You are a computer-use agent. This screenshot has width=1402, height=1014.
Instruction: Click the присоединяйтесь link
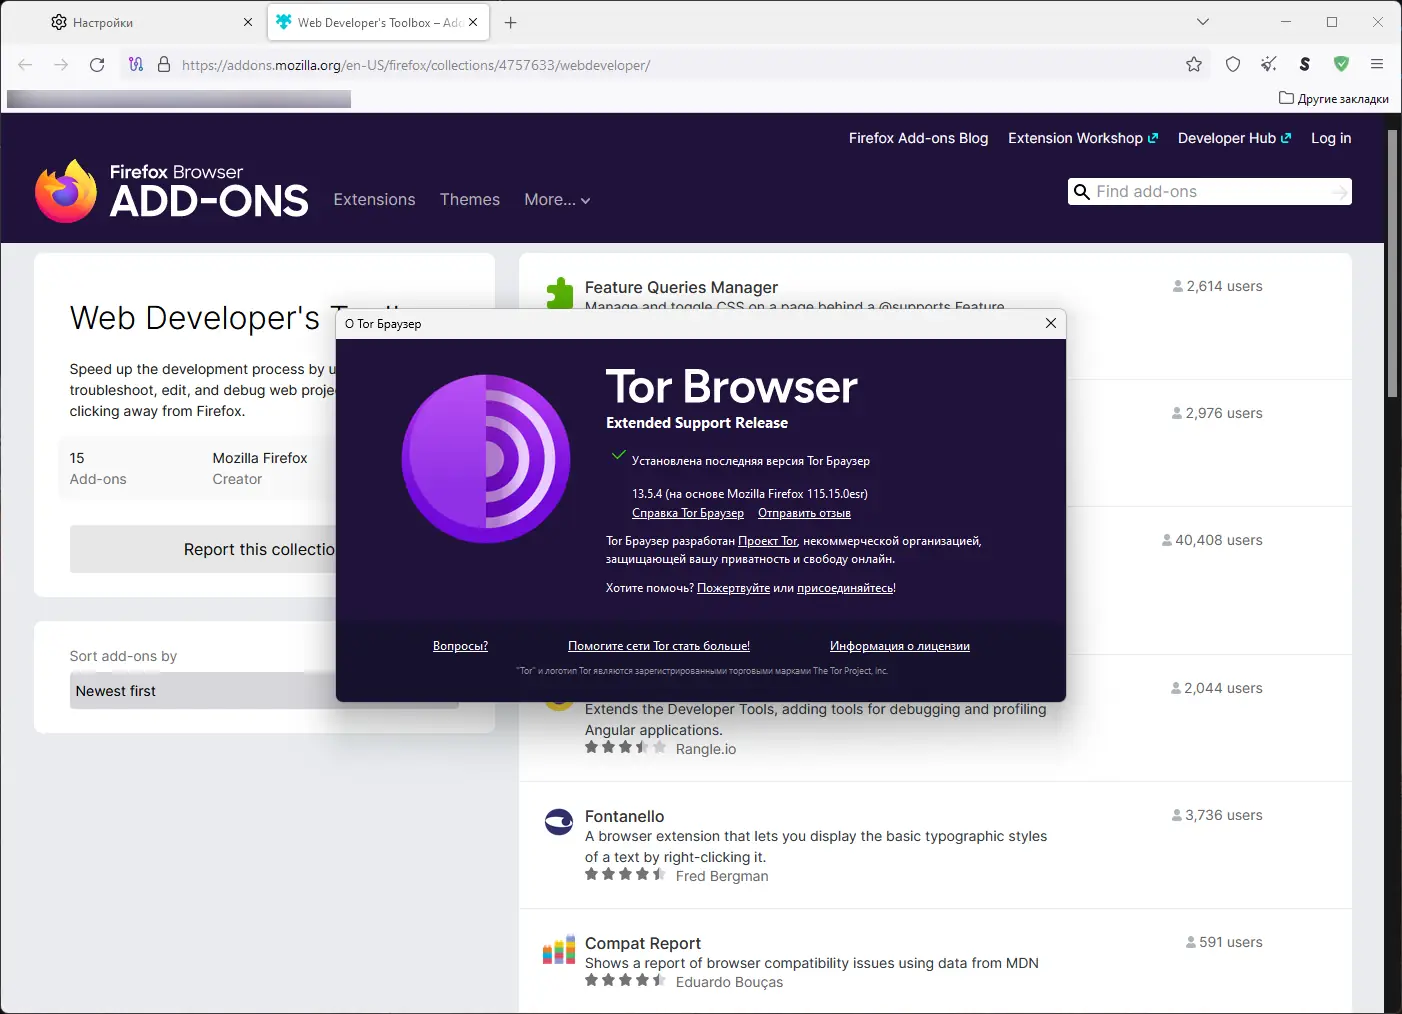(845, 588)
